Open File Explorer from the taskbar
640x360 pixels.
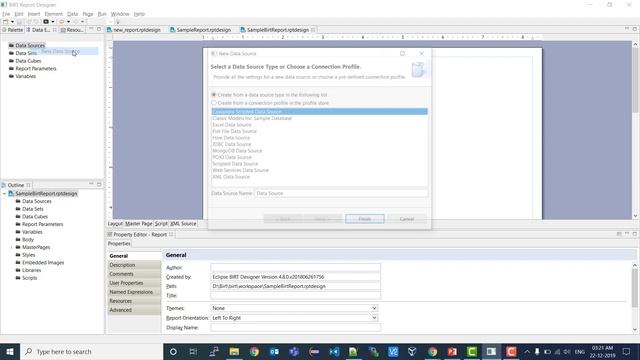tap(234, 351)
